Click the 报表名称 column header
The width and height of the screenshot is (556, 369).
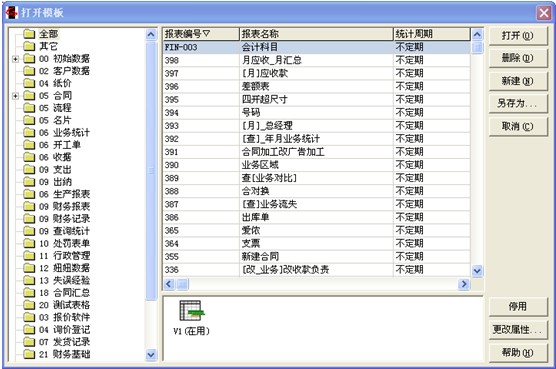[x=316, y=34]
